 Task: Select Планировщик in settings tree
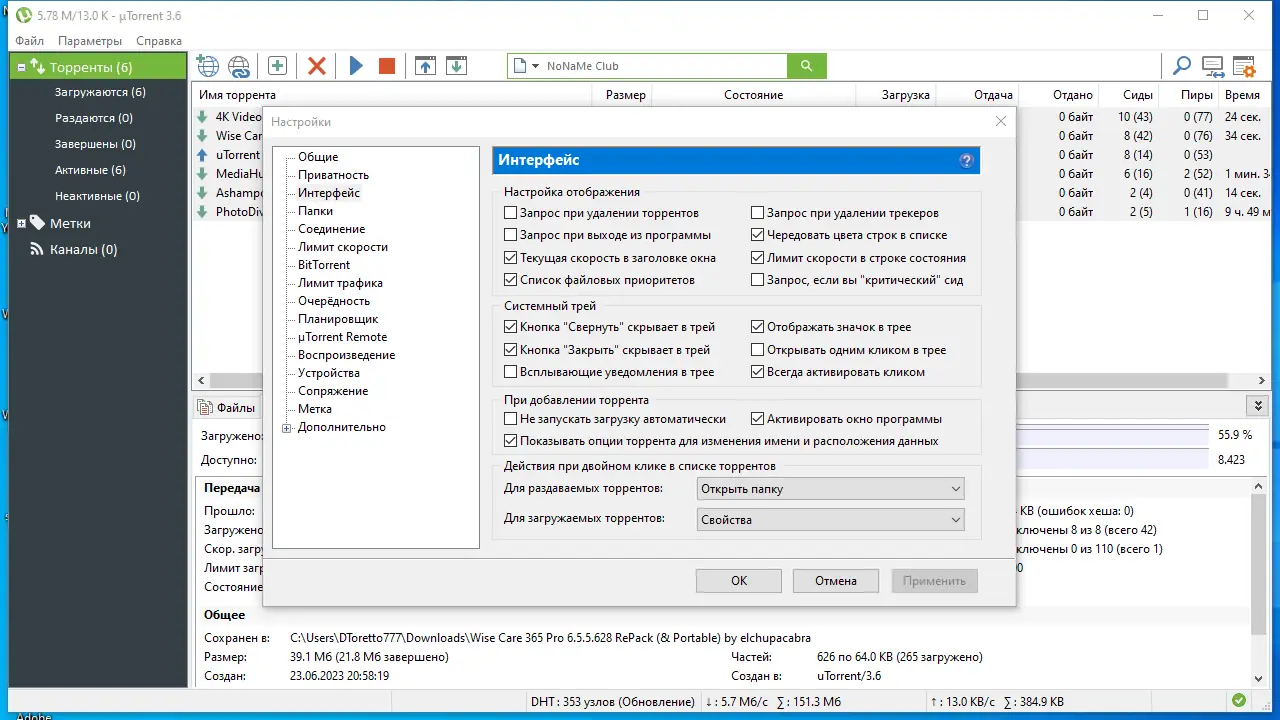338,319
